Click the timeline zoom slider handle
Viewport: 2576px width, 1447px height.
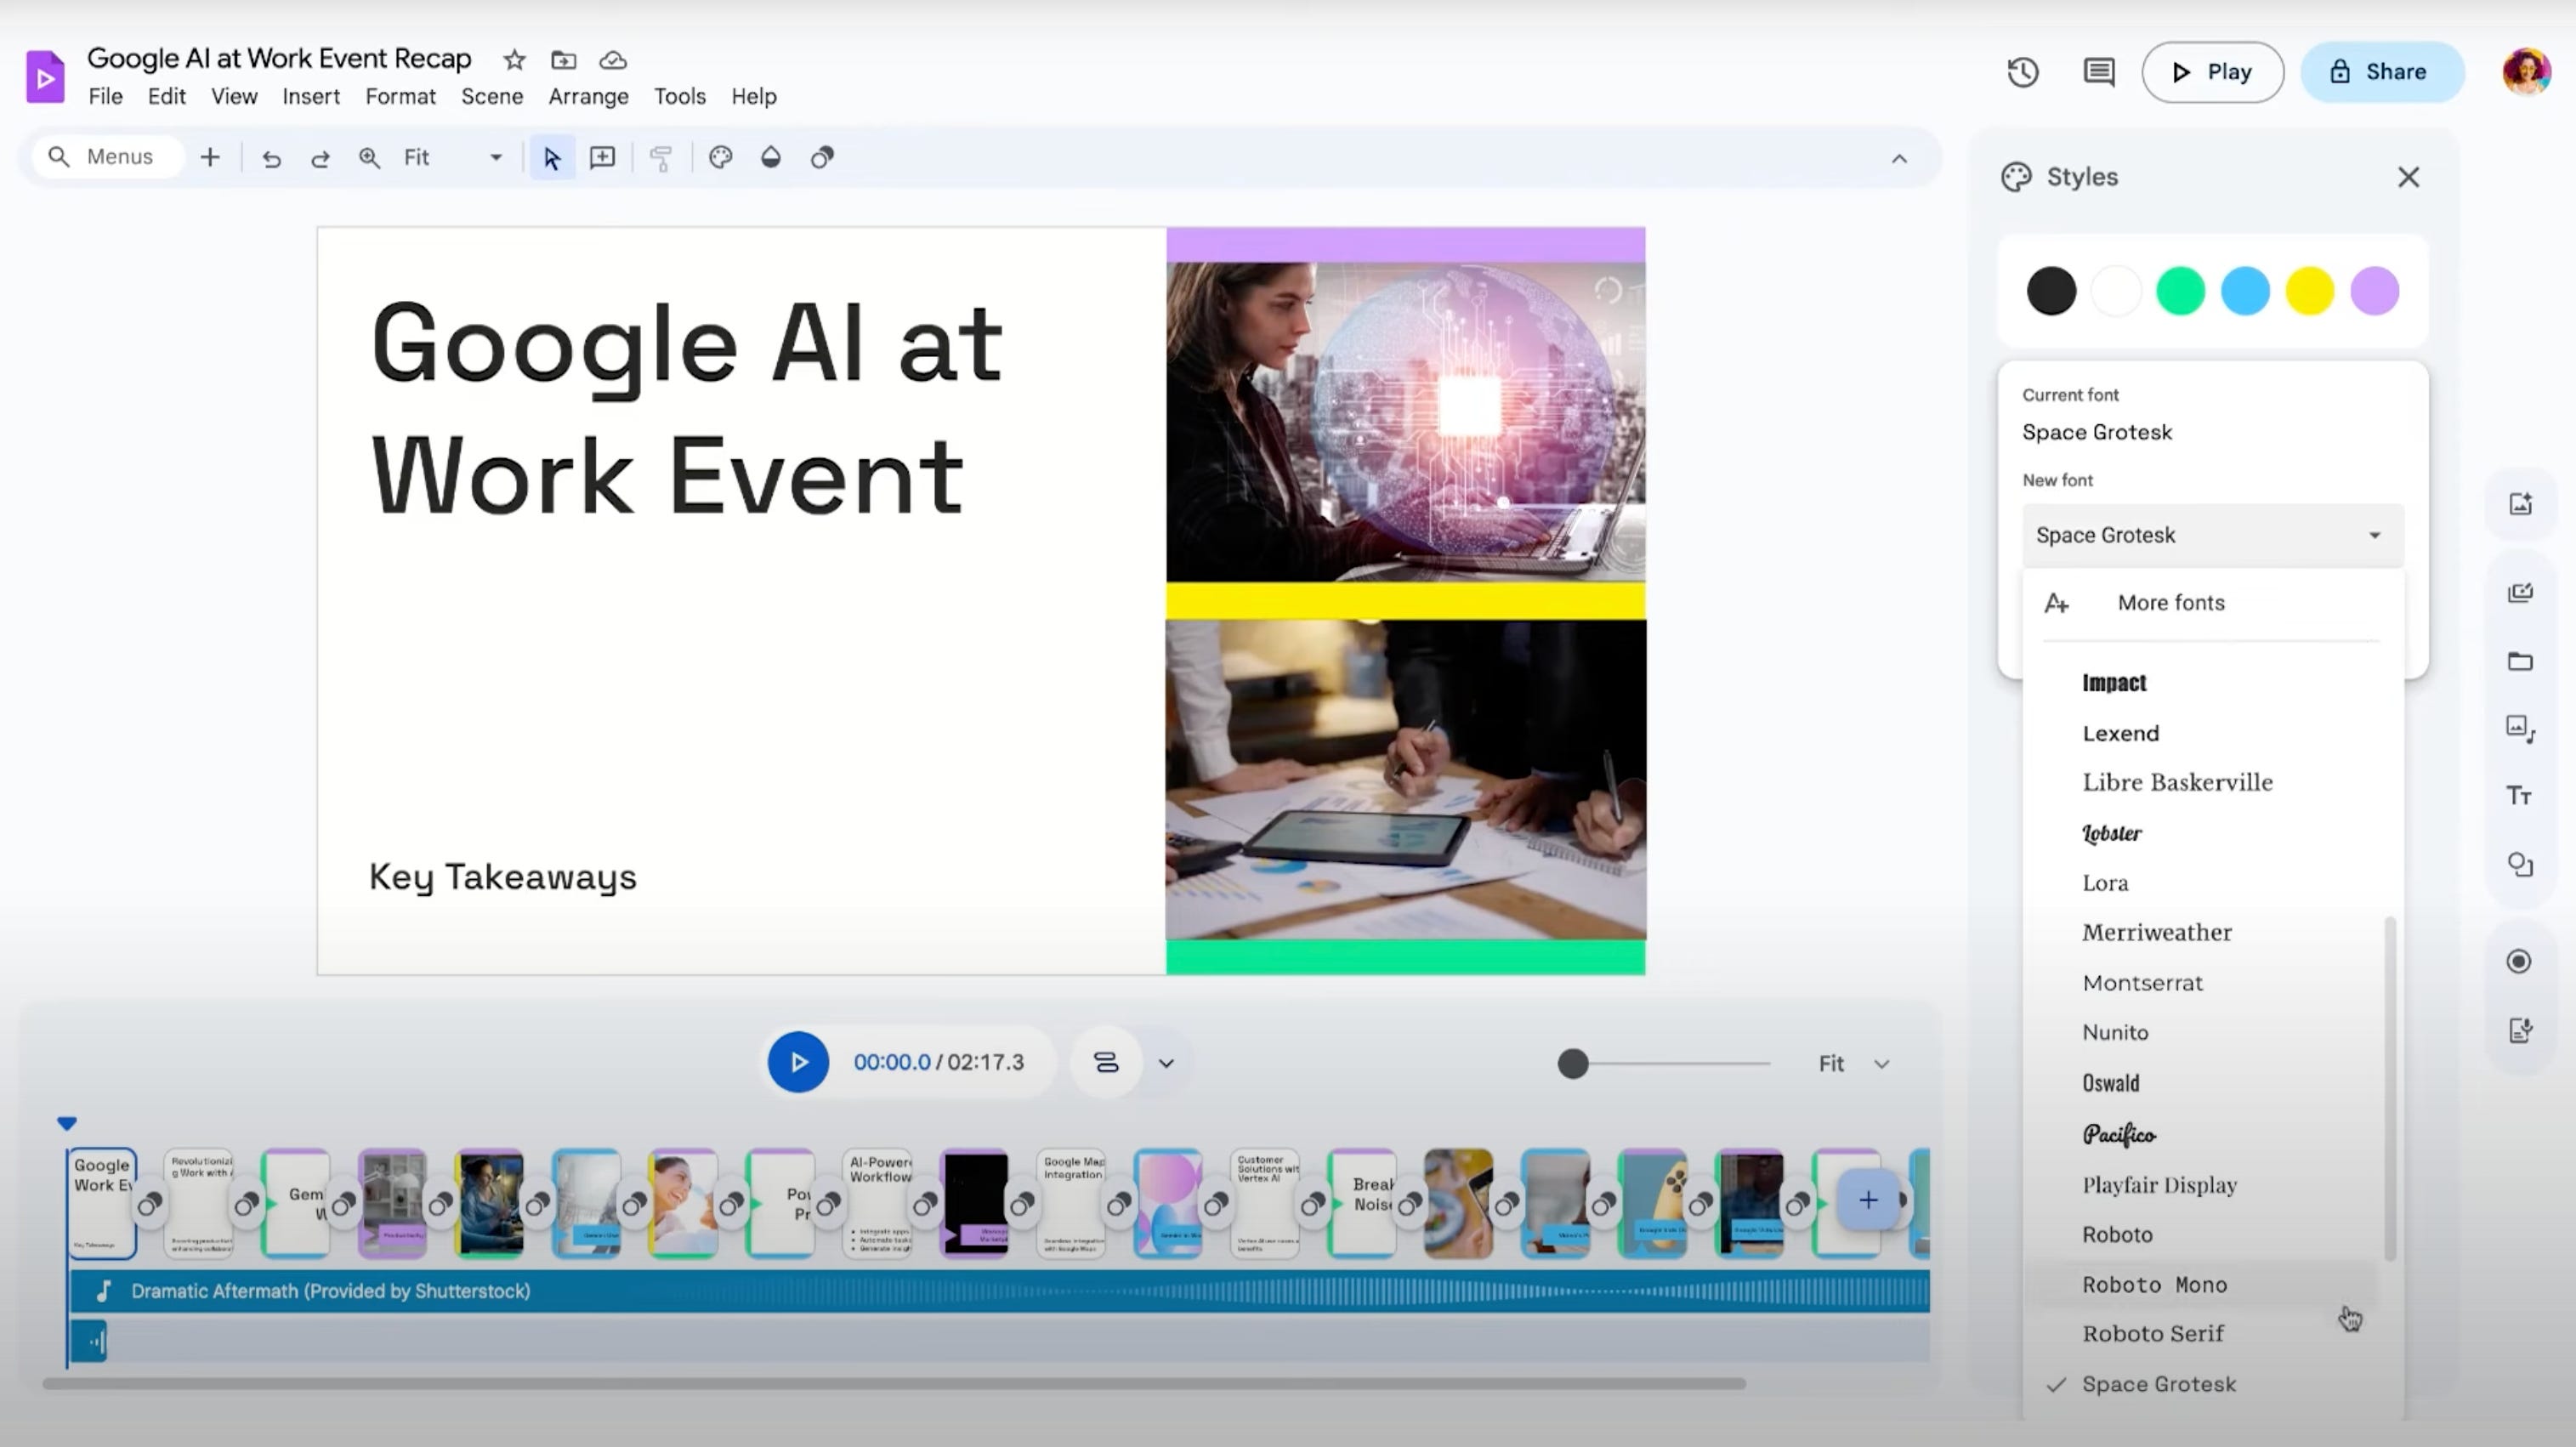click(1573, 1064)
